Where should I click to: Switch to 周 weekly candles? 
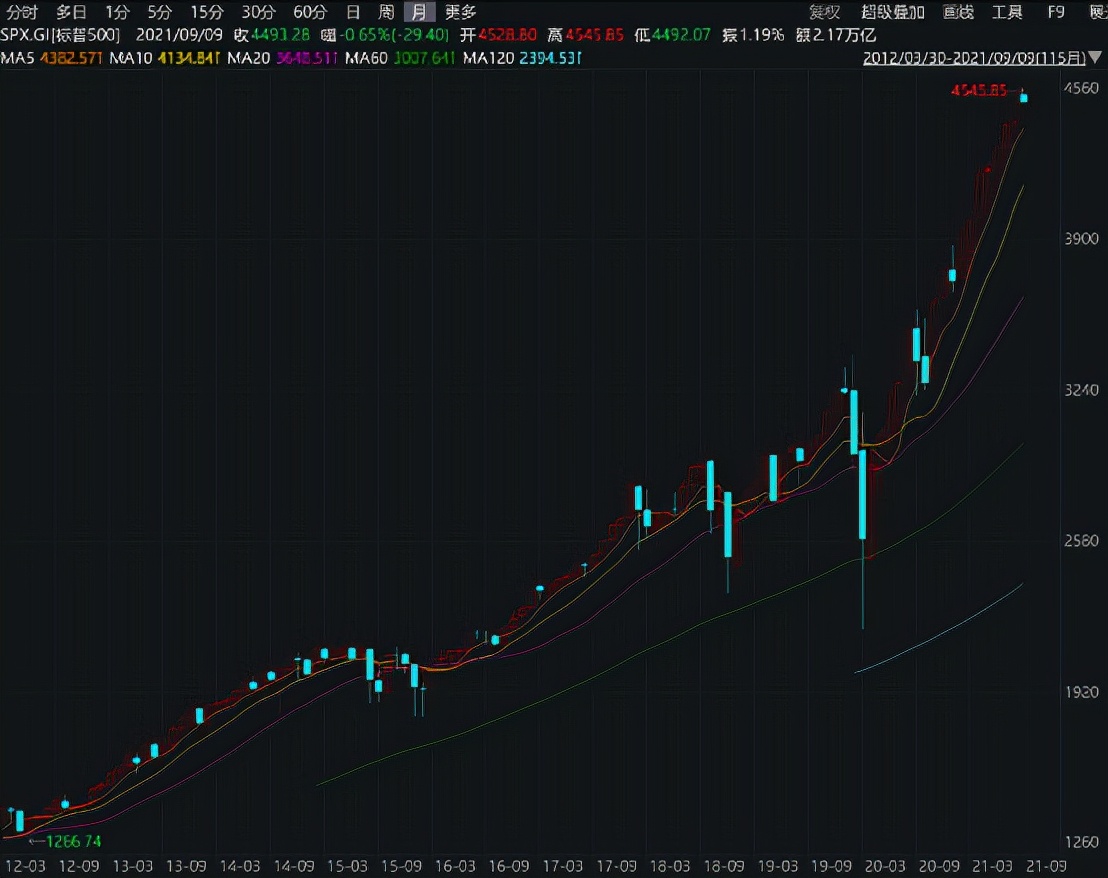[386, 13]
